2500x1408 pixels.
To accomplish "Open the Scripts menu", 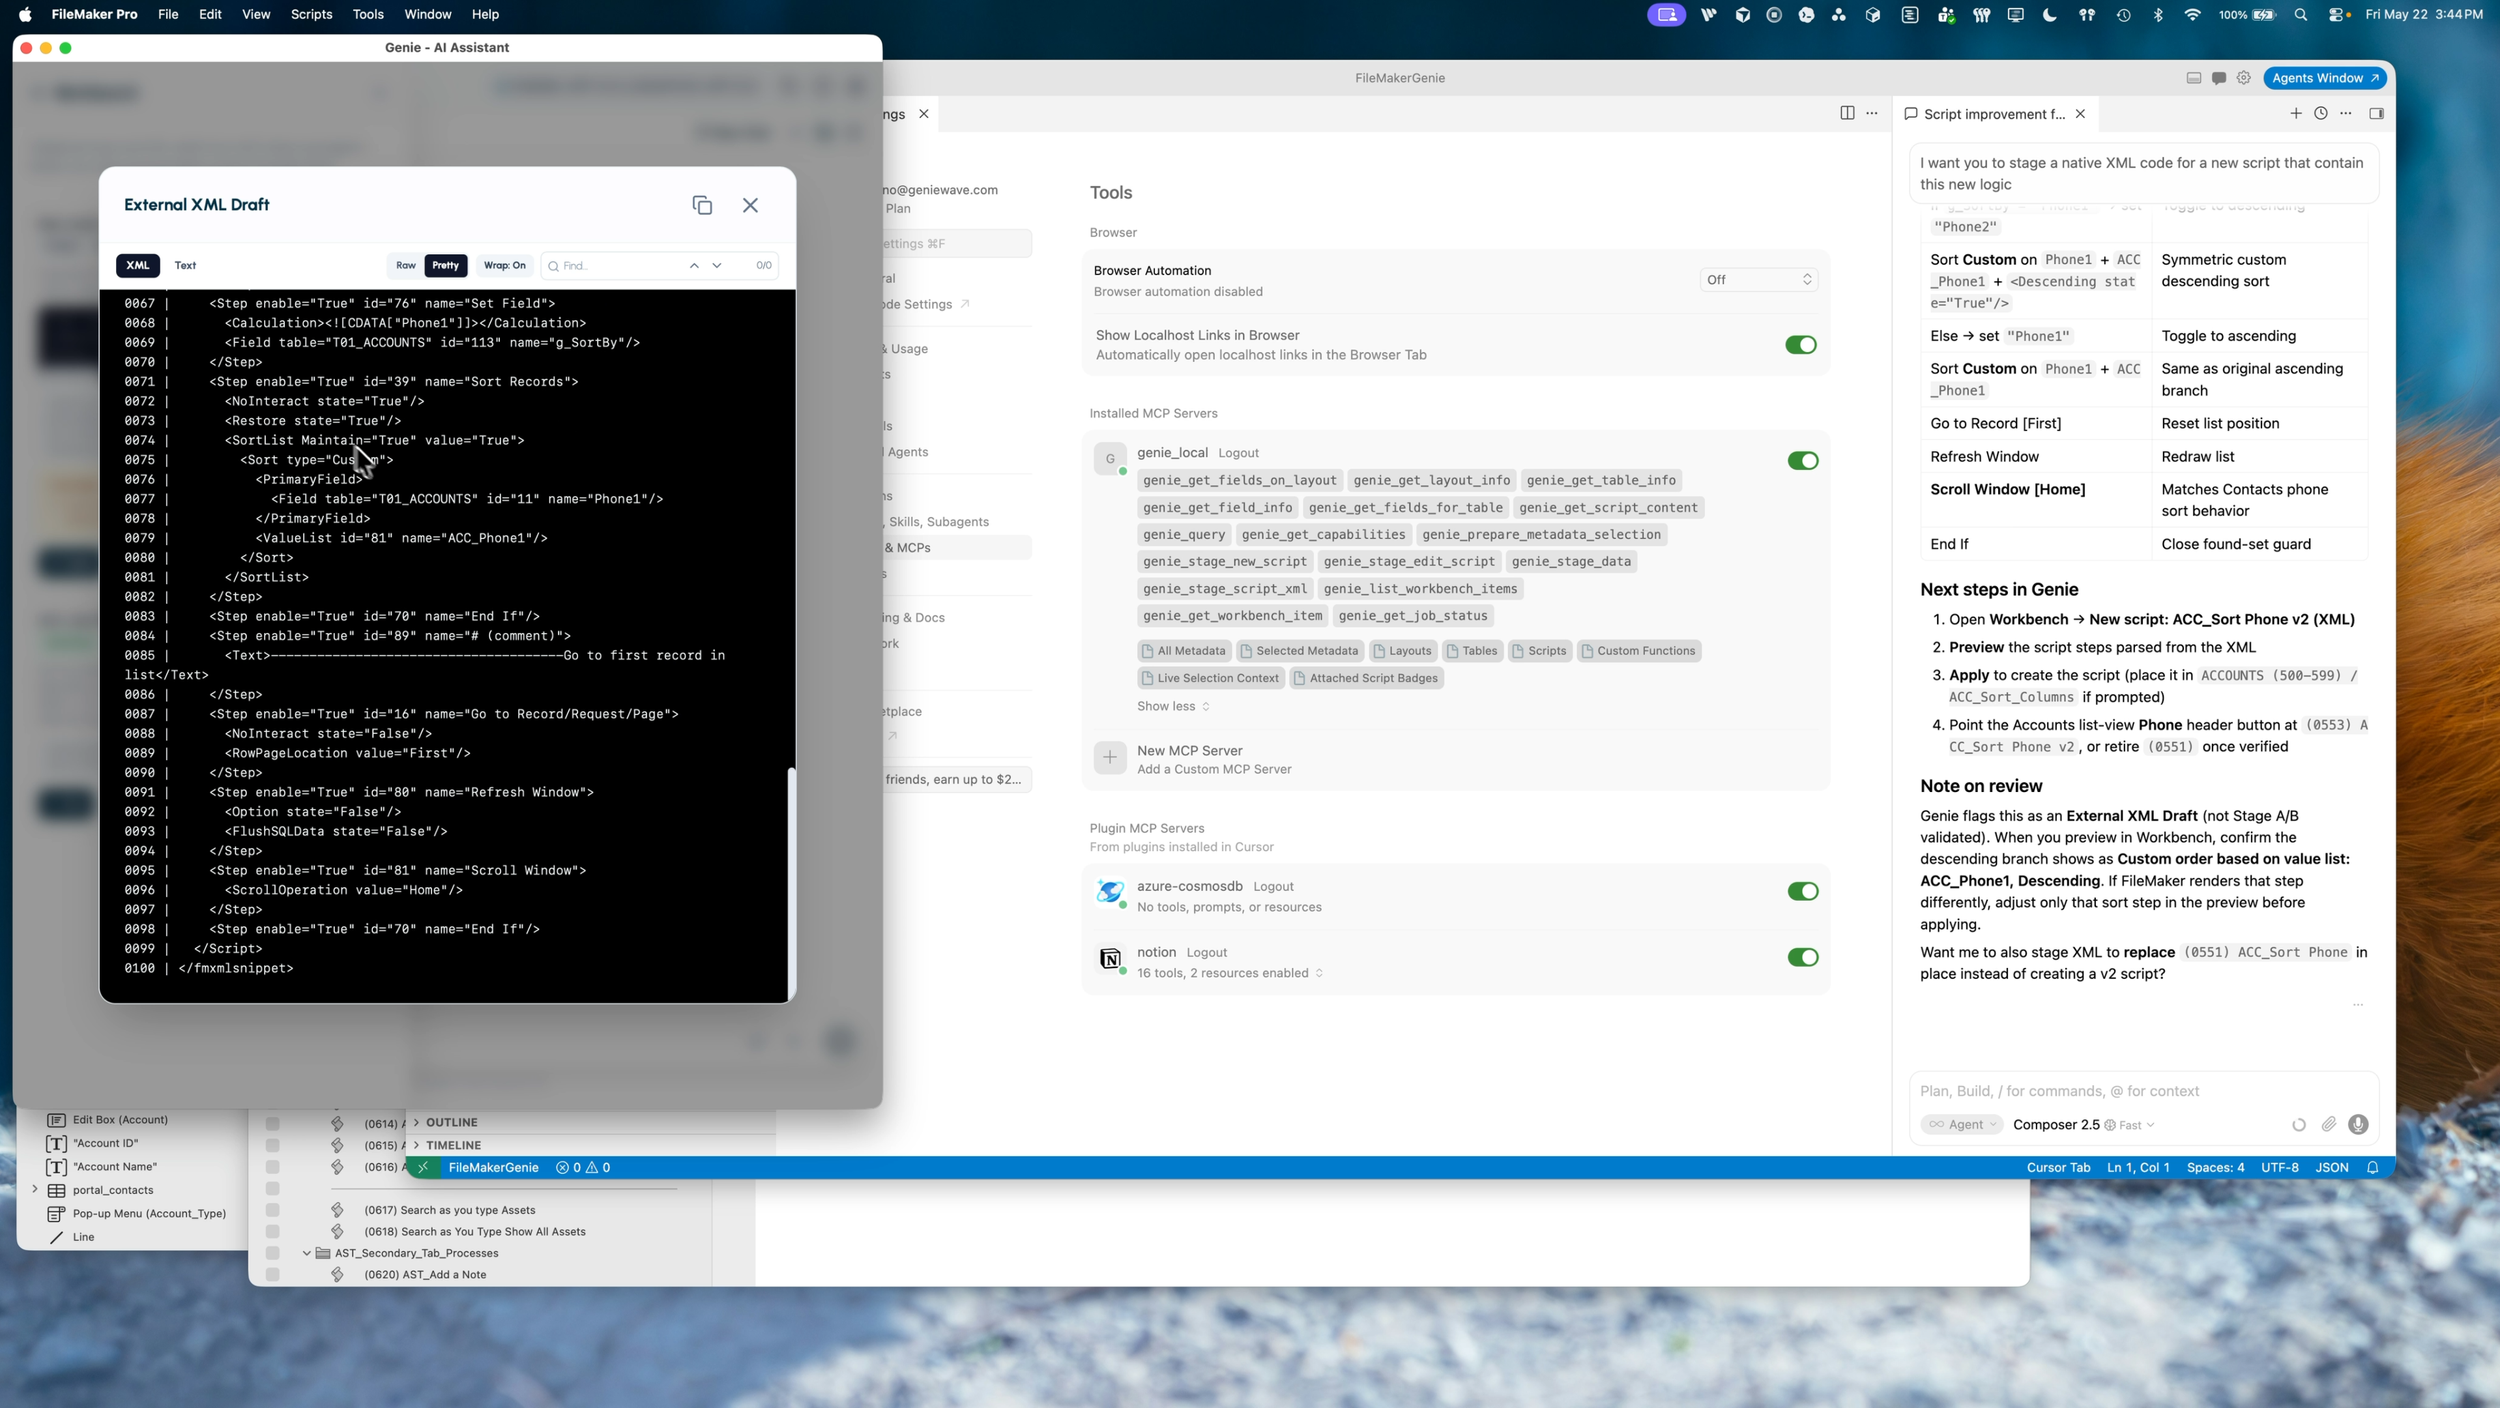I will tap(311, 14).
